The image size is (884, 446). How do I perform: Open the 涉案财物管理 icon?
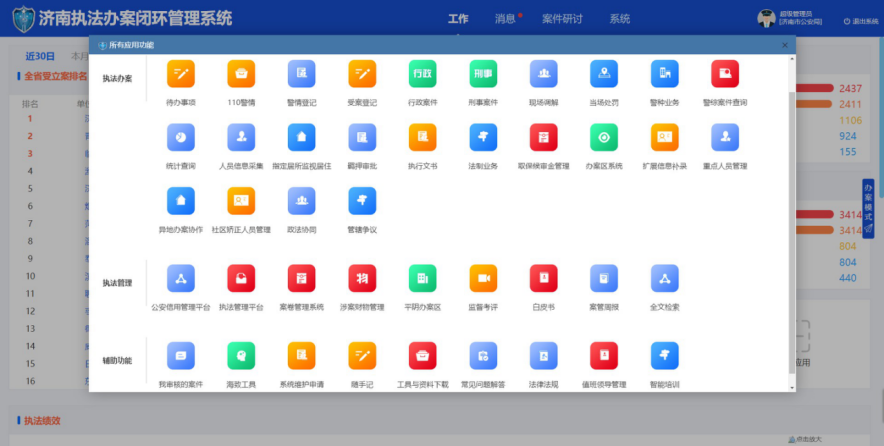coord(362,278)
